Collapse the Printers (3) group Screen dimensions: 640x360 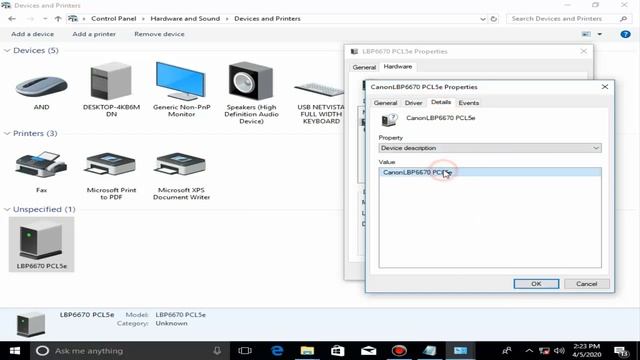(x=7, y=133)
